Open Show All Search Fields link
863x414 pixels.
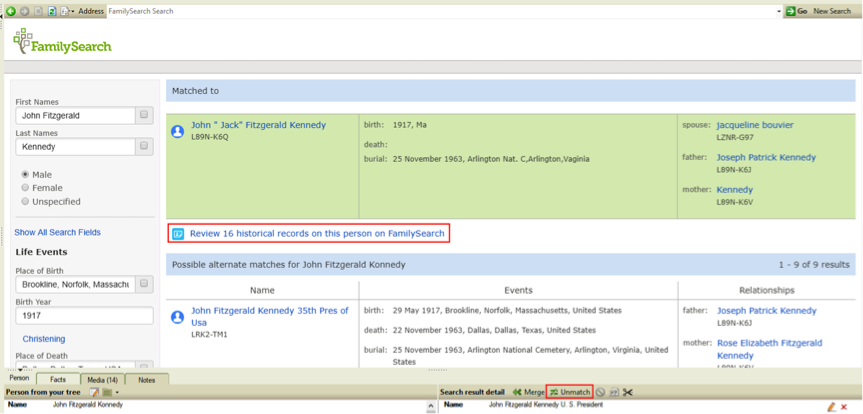(57, 232)
